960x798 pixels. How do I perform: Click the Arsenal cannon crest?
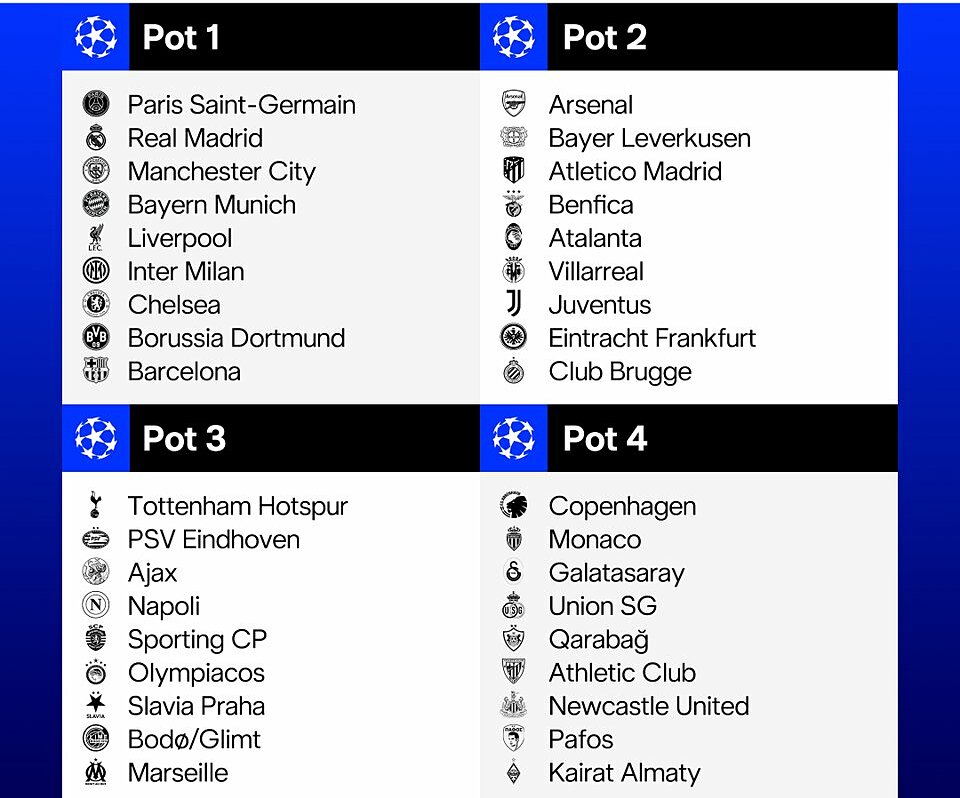513,104
